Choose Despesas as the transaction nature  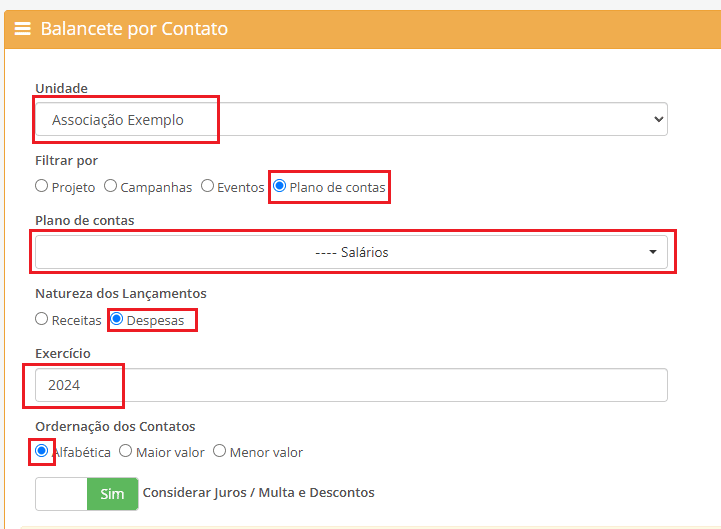[x=117, y=319]
